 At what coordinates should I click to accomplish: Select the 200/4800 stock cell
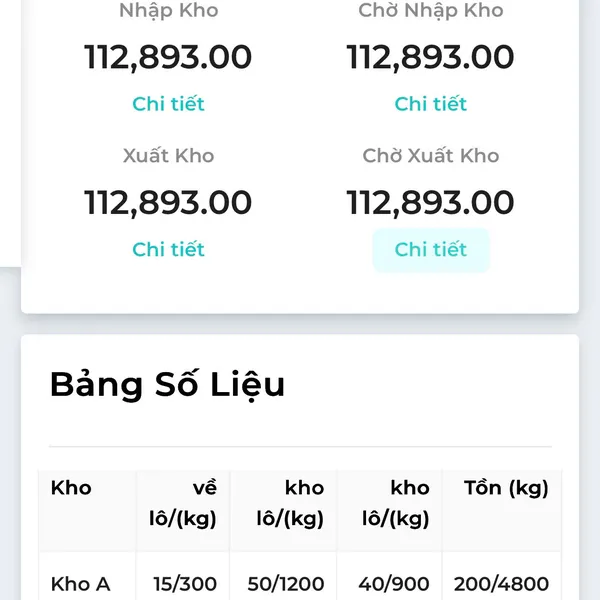501,584
